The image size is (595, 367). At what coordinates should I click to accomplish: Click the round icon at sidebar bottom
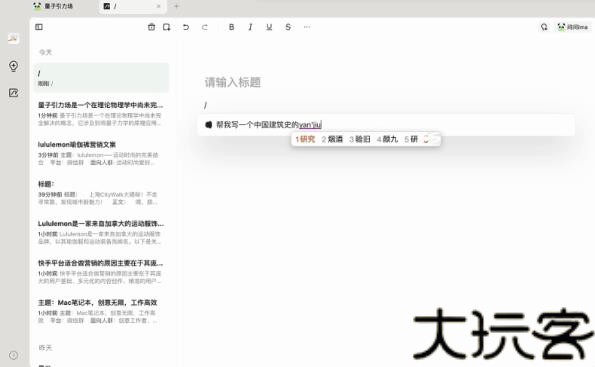13,355
